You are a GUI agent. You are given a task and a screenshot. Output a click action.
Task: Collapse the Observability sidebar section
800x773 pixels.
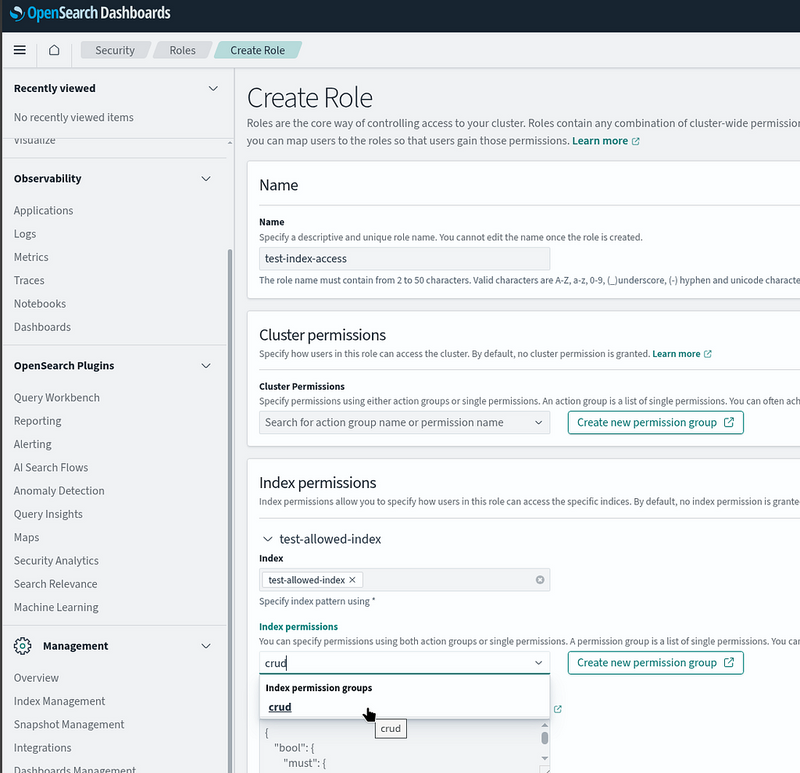click(x=206, y=179)
